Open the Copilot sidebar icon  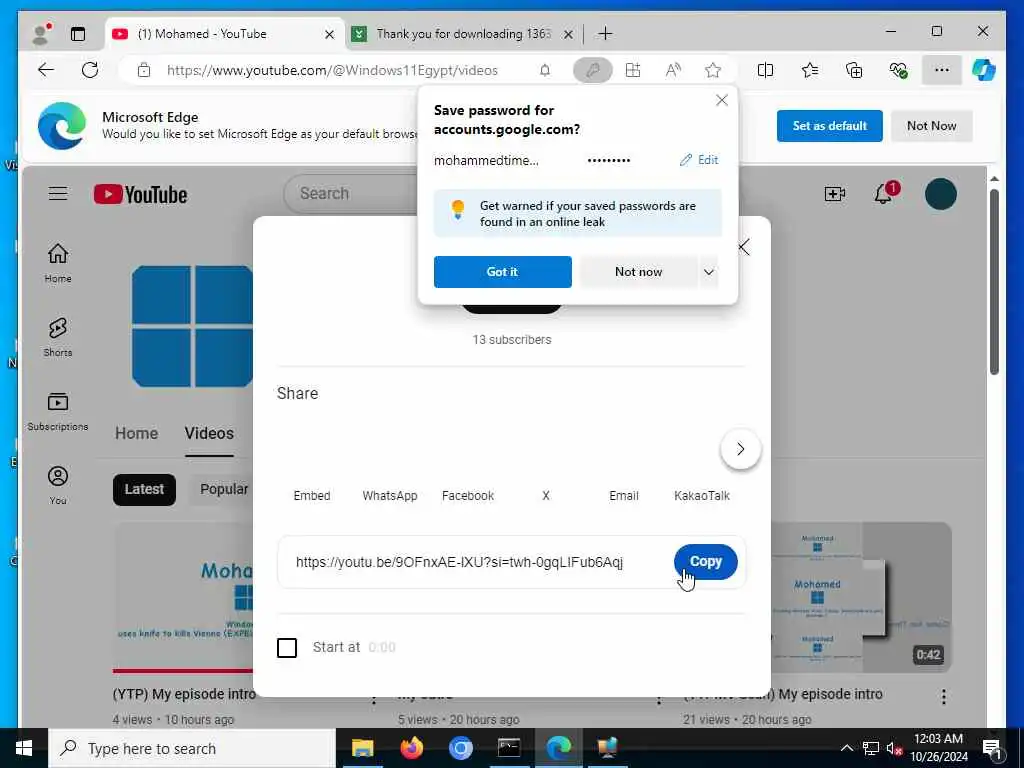(984, 70)
